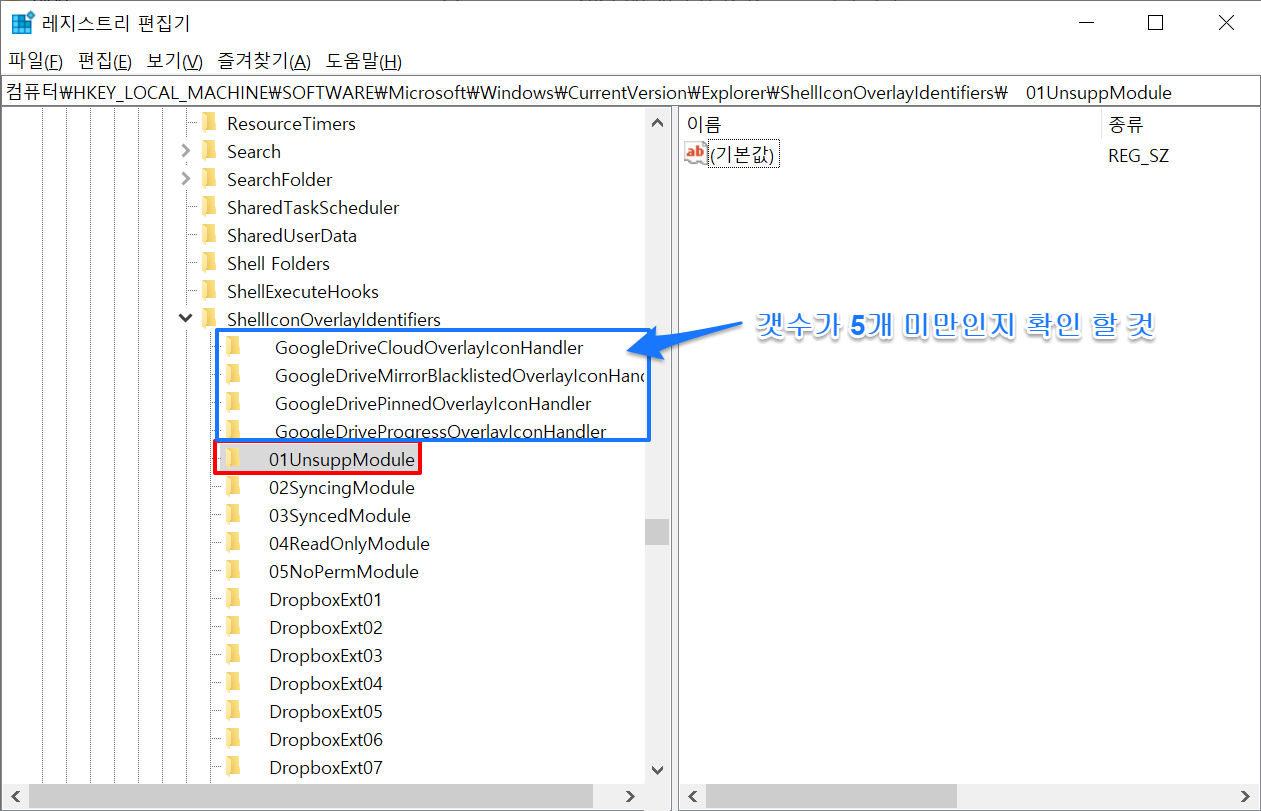Select the 02SyncingModule key label

coord(342,488)
